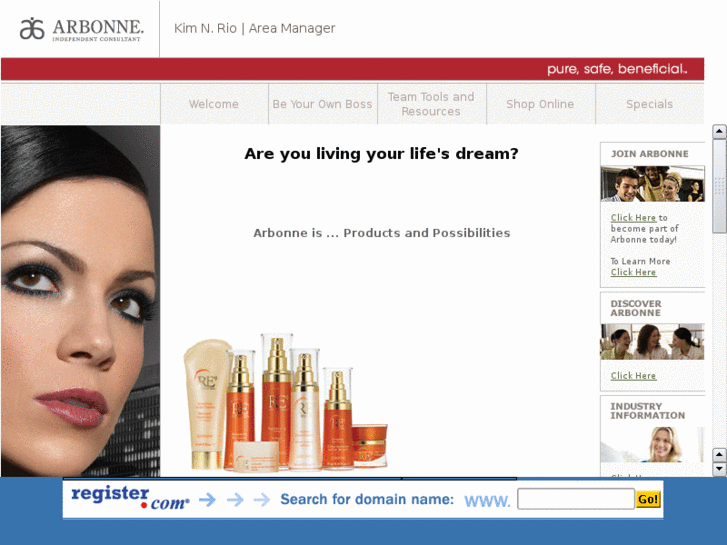Screen dimensions: 727x545
Task: Click the inner sidebar scroll up arrow
Action: click(x=719, y=131)
